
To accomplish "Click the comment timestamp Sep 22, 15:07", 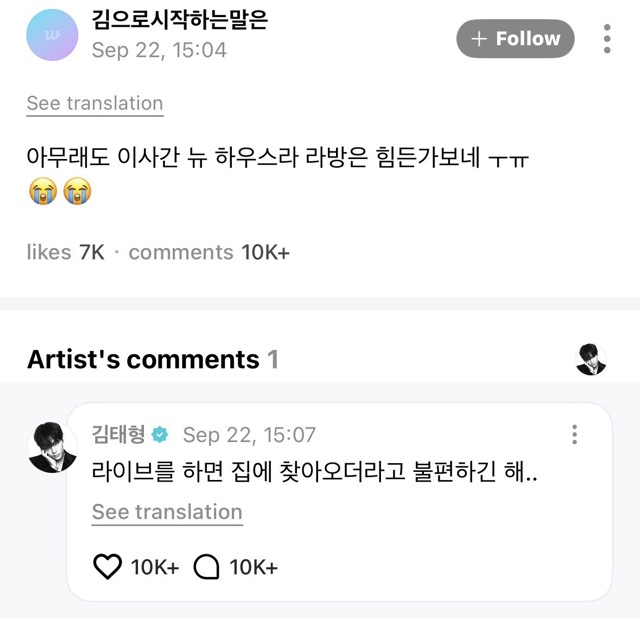I will pyautogui.click(x=249, y=435).
